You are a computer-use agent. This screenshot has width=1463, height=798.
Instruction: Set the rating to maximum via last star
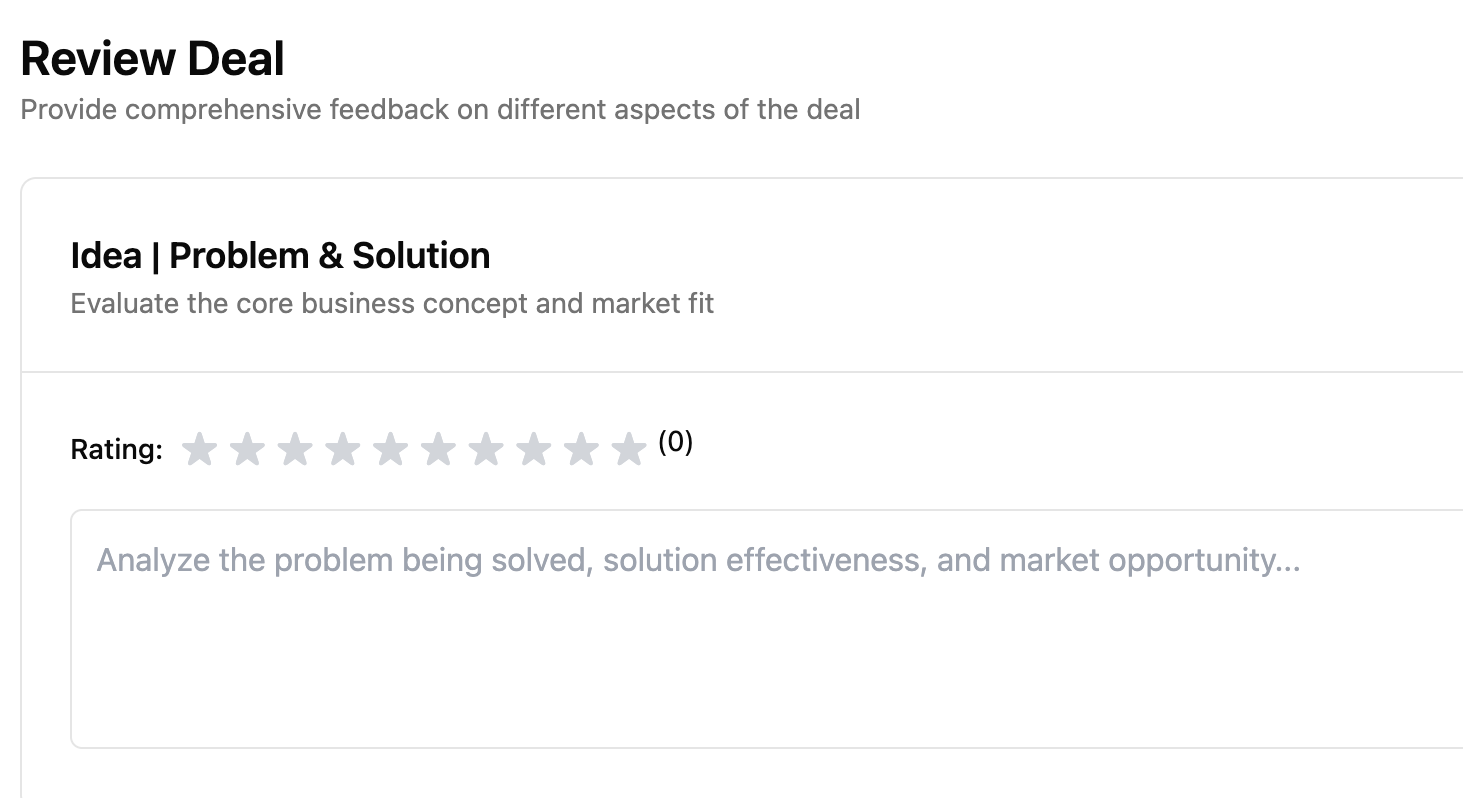(630, 449)
